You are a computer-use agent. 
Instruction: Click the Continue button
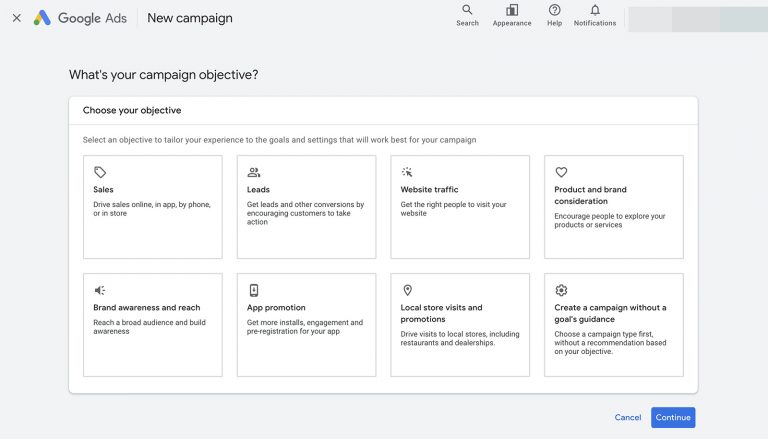pos(673,417)
